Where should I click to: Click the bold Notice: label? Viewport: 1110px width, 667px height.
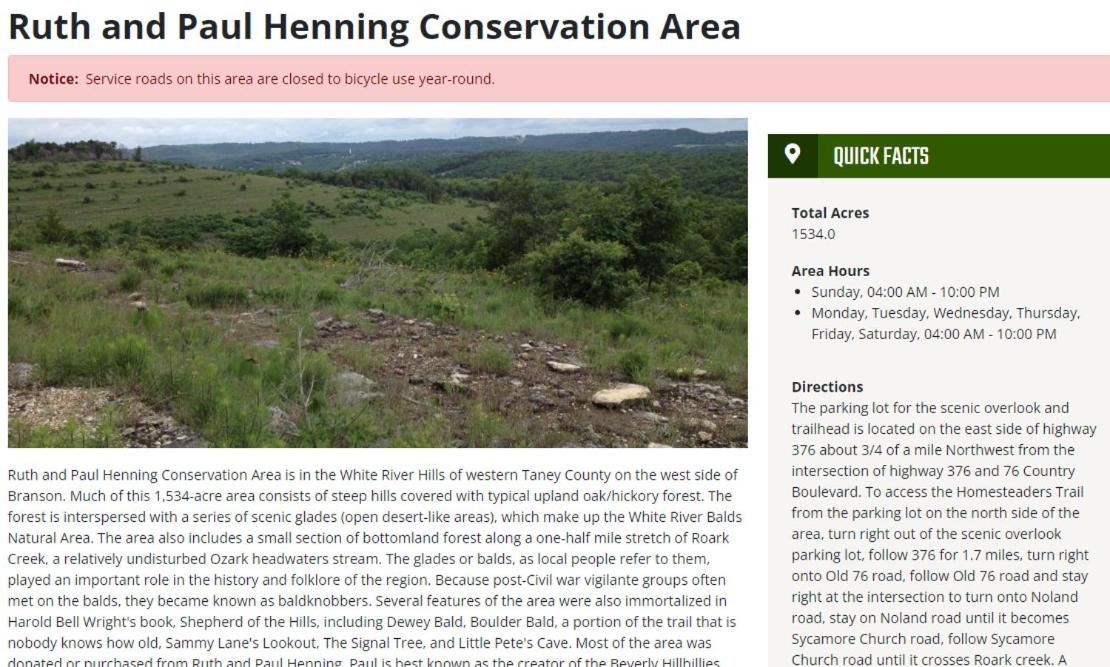(53, 79)
